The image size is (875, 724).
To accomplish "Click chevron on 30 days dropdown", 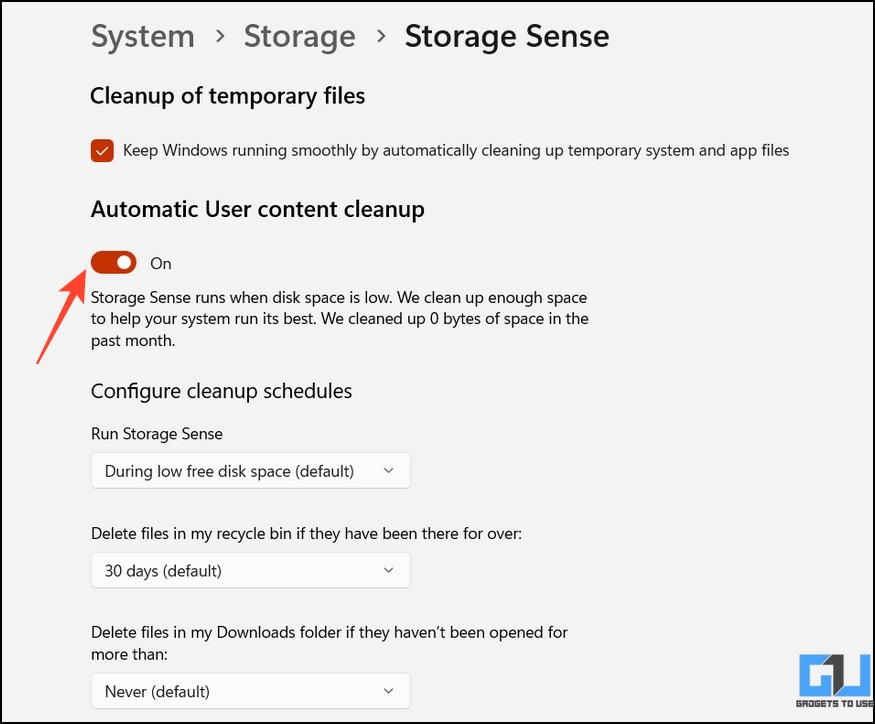I will tap(388, 570).
